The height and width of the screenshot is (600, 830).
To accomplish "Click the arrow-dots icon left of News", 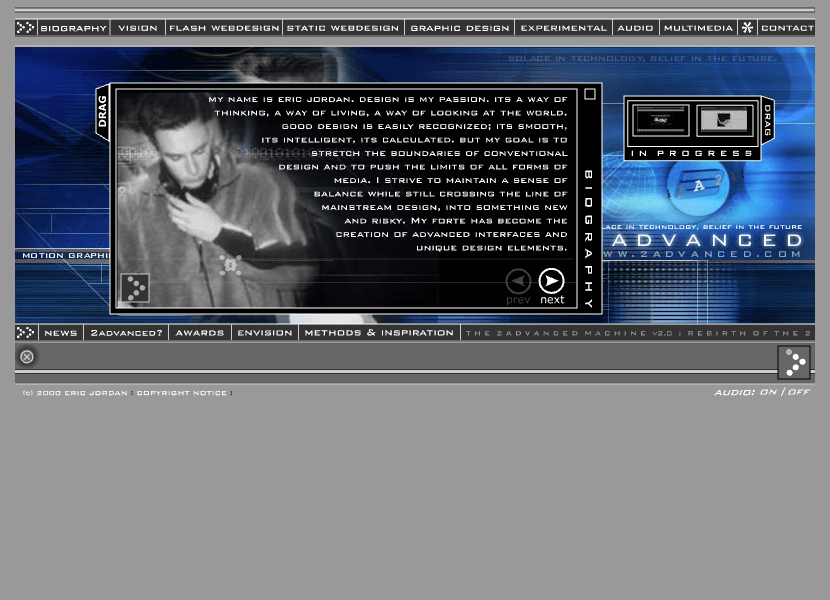I will click(x=25, y=333).
